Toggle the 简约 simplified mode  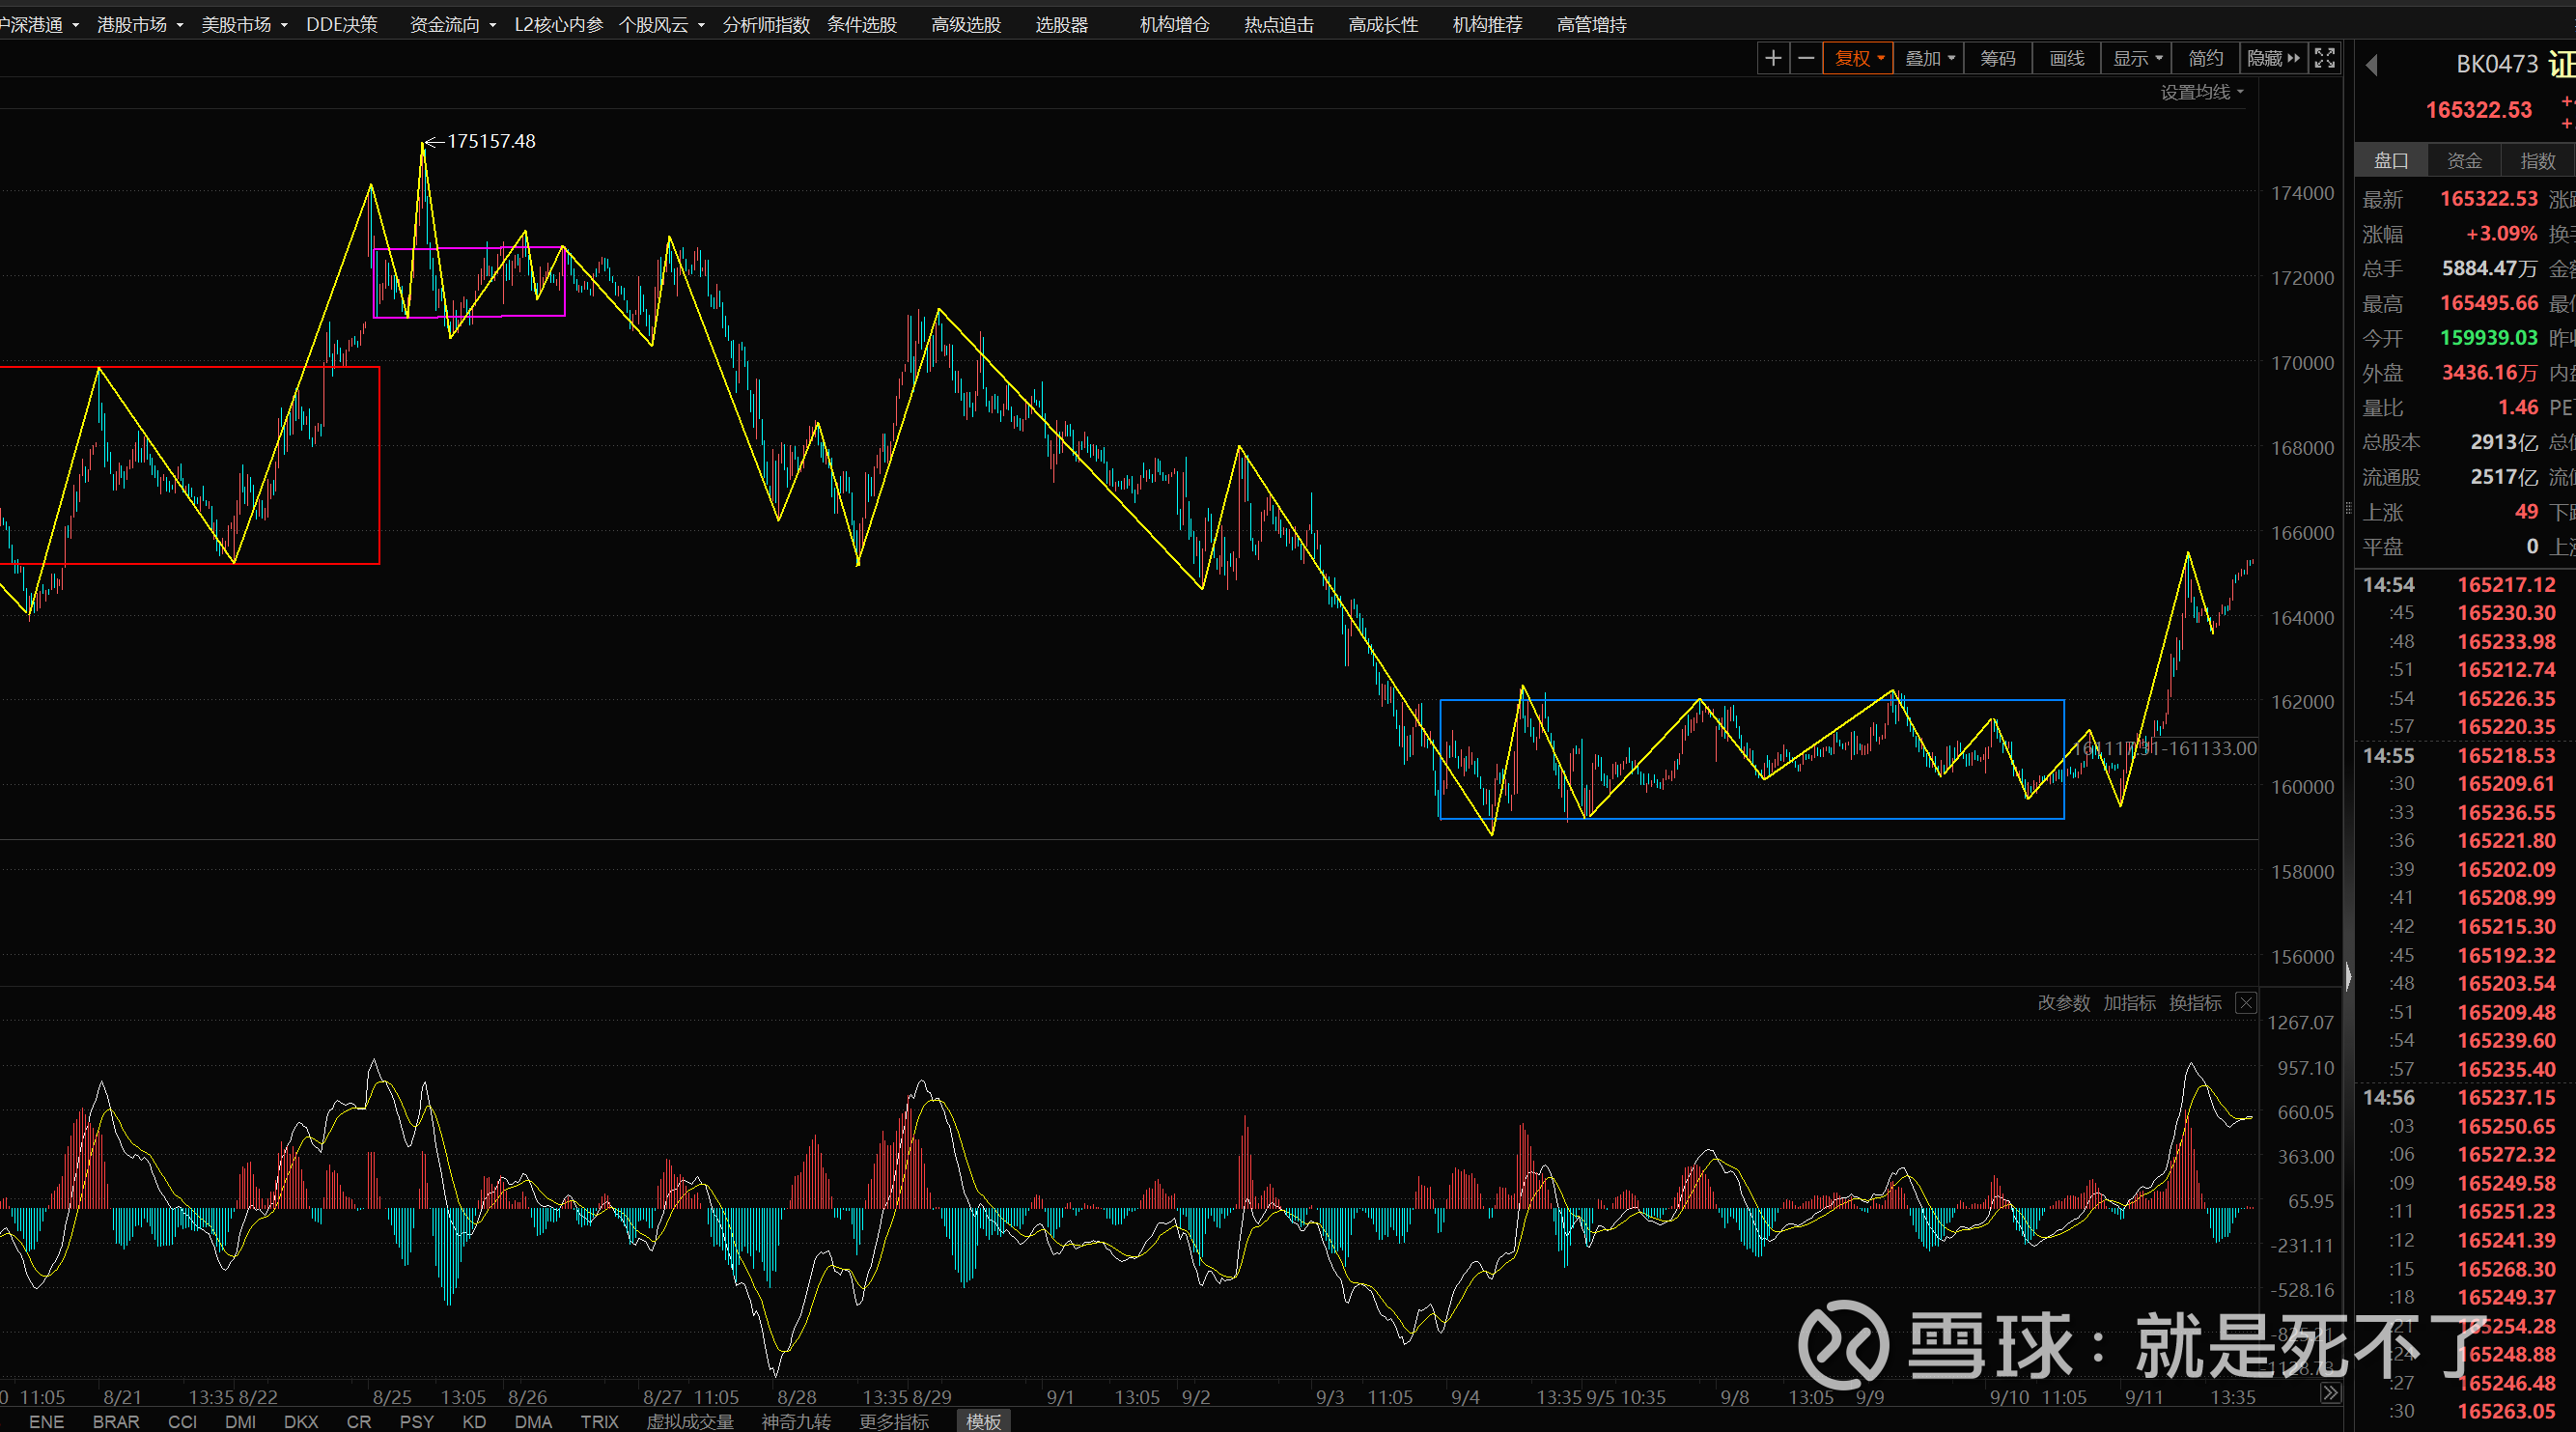2205,59
